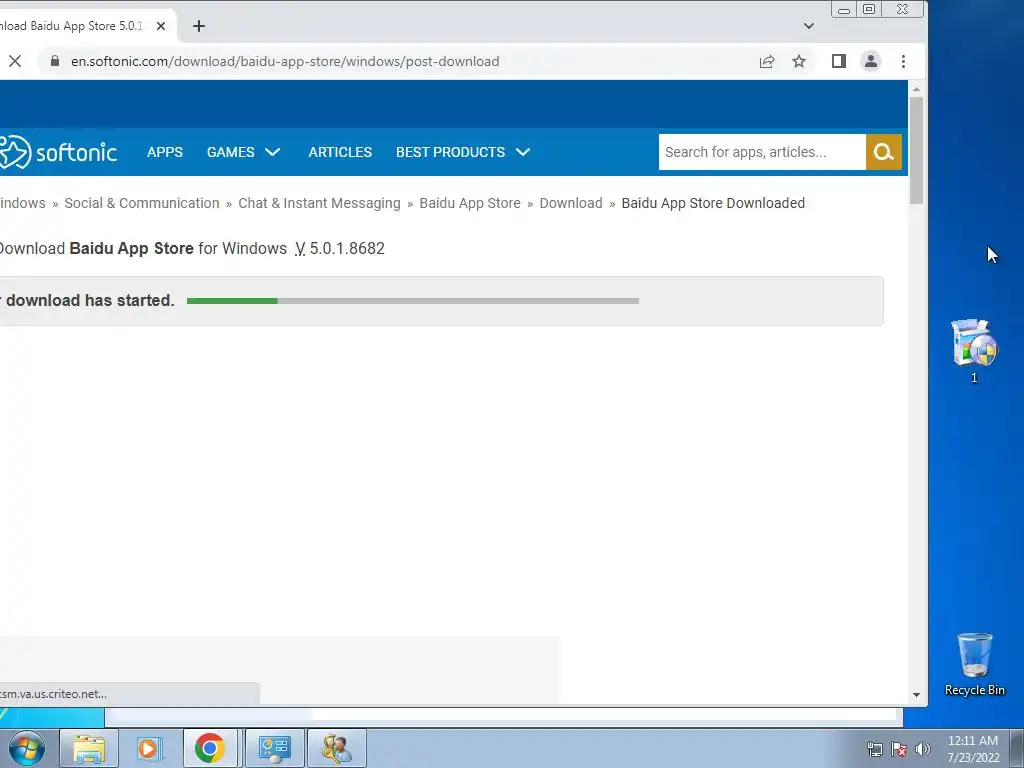Click the padlock site info icon
Image resolution: width=1024 pixels, height=768 pixels.
point(55,61)
